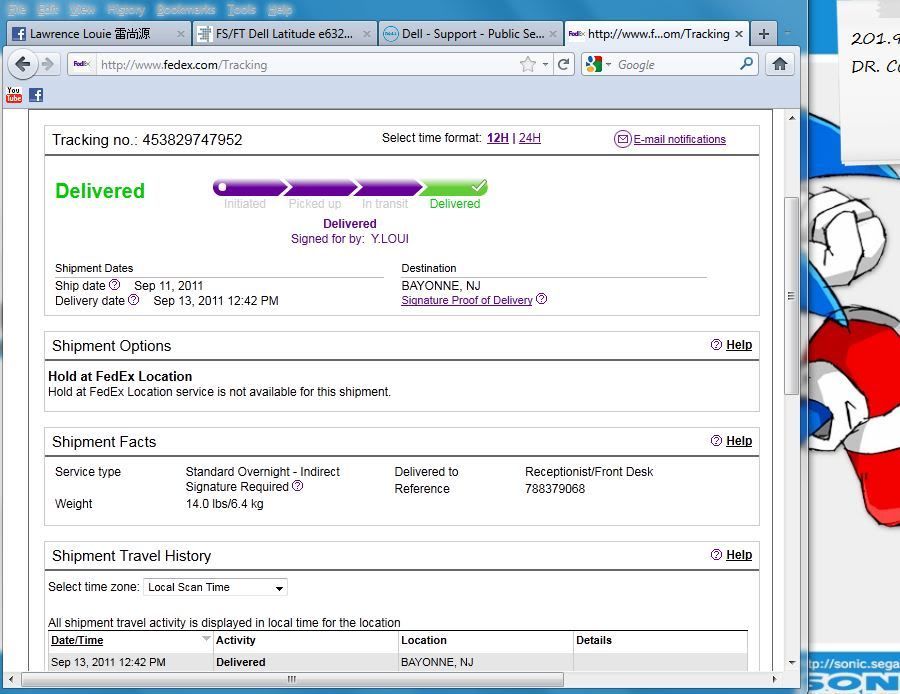900x694 pixels.
Task: Open the Bookmarks menu
Action: point(185,9)
